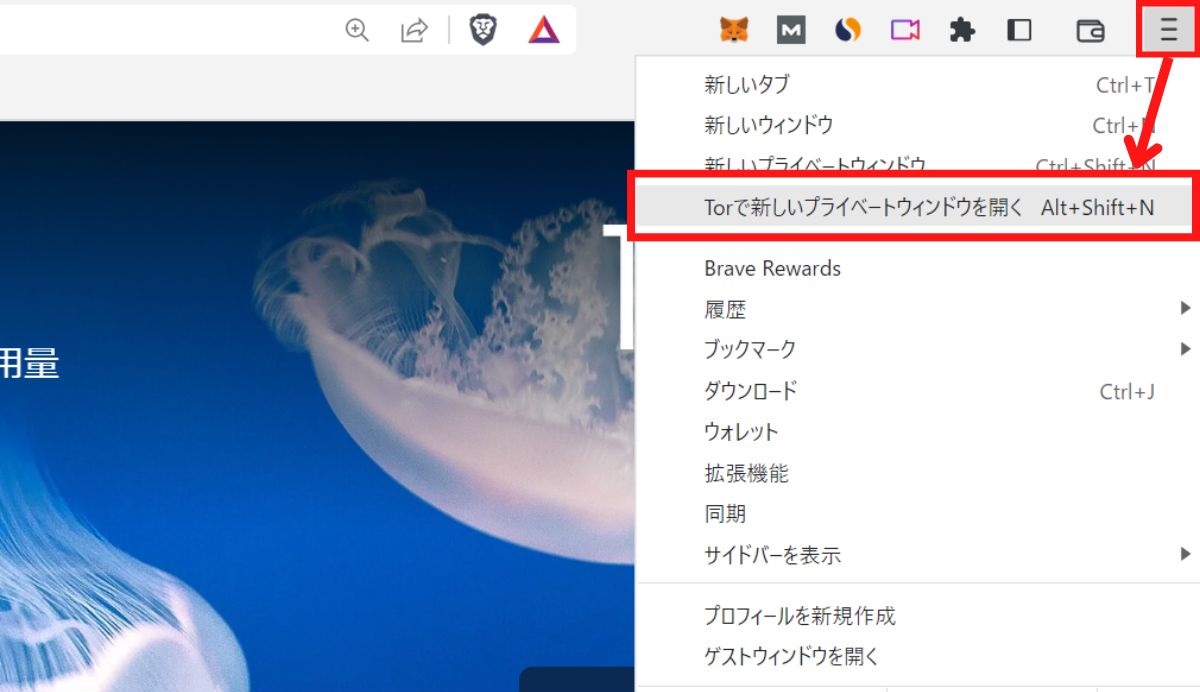Show the sidebar panel icon

(x=1020, y=30)
